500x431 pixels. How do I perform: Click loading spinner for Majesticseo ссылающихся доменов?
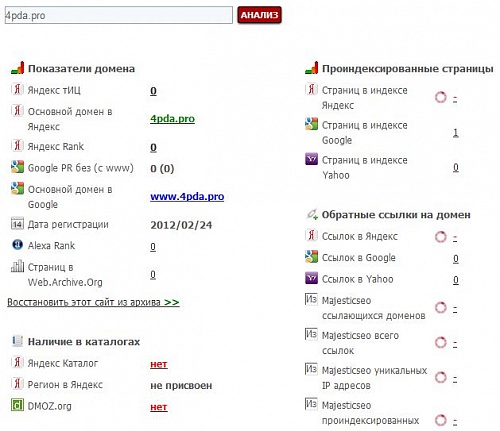[x=441, y=308]
